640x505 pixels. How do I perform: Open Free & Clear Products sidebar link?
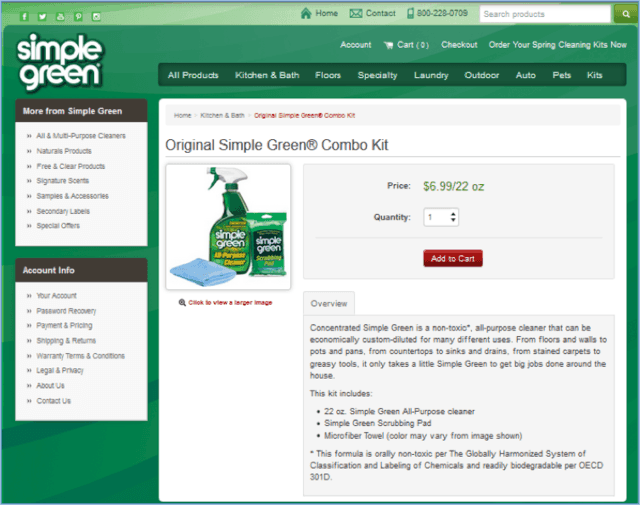(x=71, y=166)
